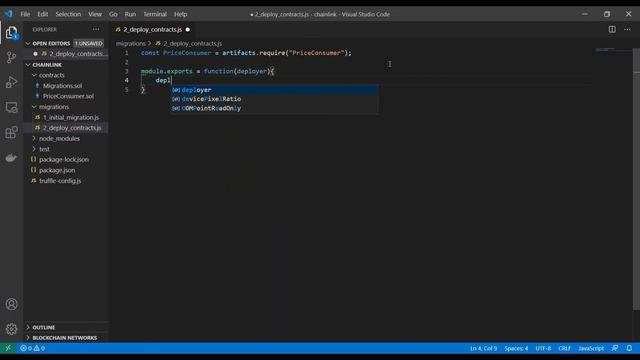640x360 pixels.
Task: Open the Manage gear icon
Action: [x=11, y=329]
